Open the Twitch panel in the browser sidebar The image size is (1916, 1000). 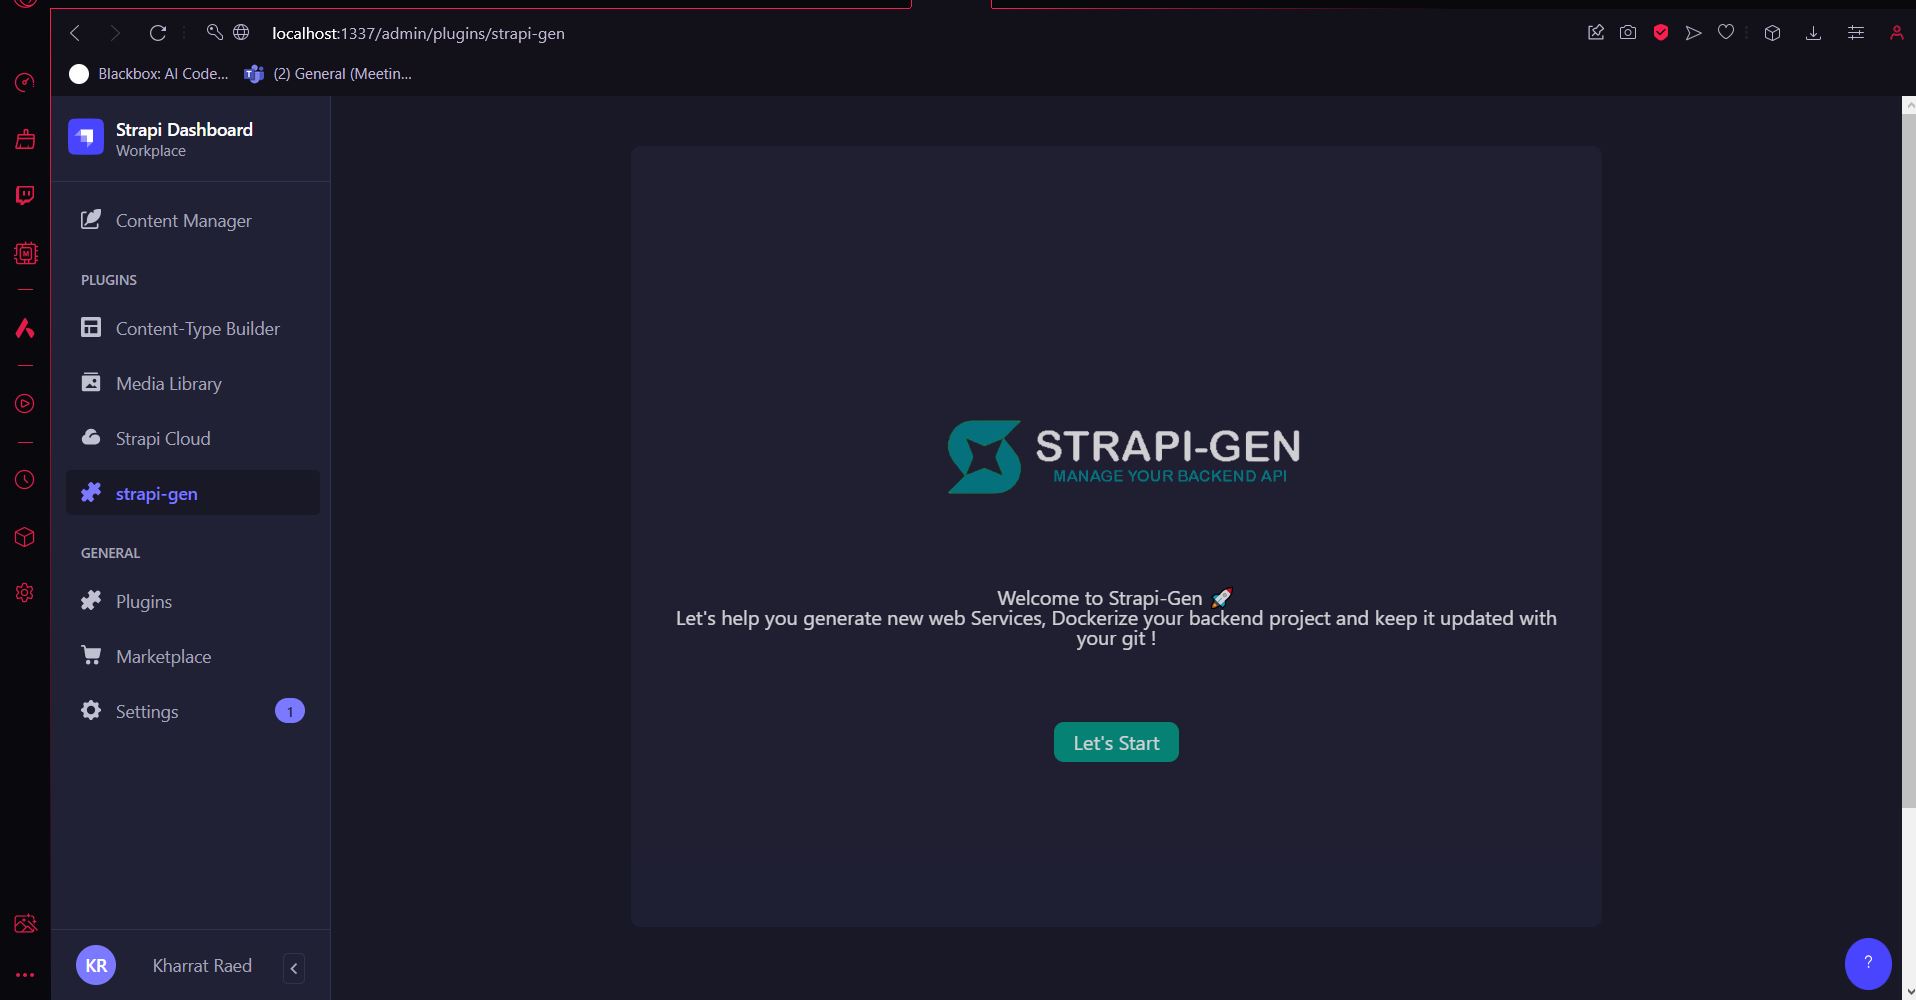click(25, 195)
